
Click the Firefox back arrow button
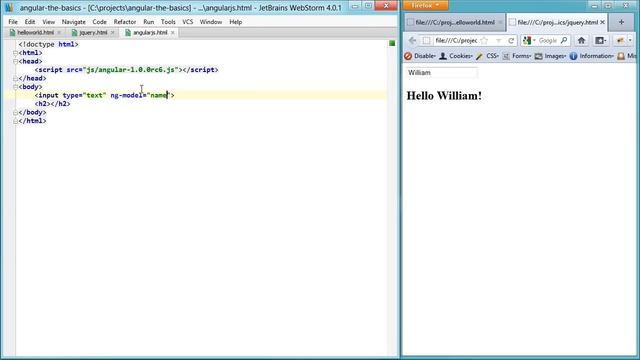pos(413,40)
